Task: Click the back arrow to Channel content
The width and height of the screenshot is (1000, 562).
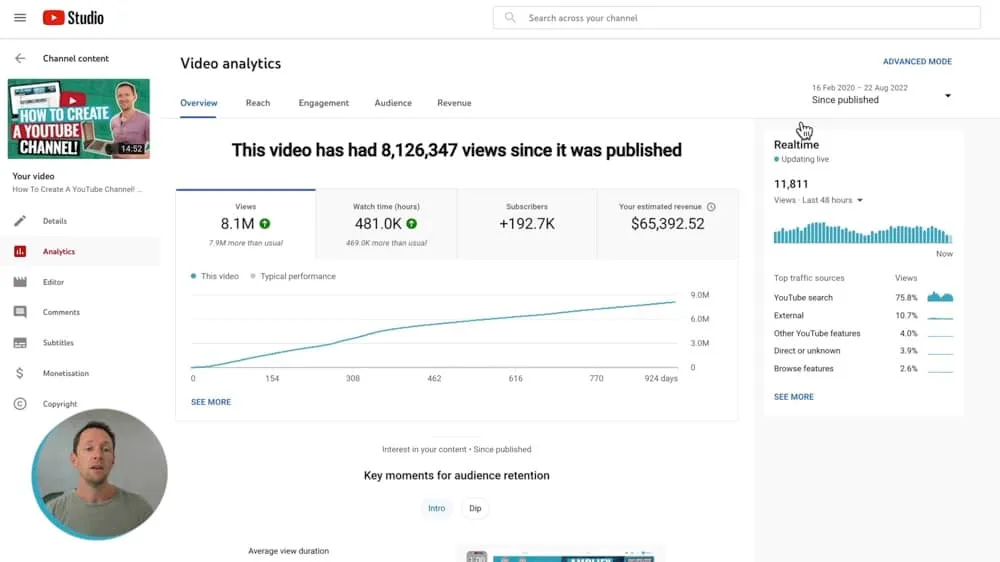Action: [20, 59]
